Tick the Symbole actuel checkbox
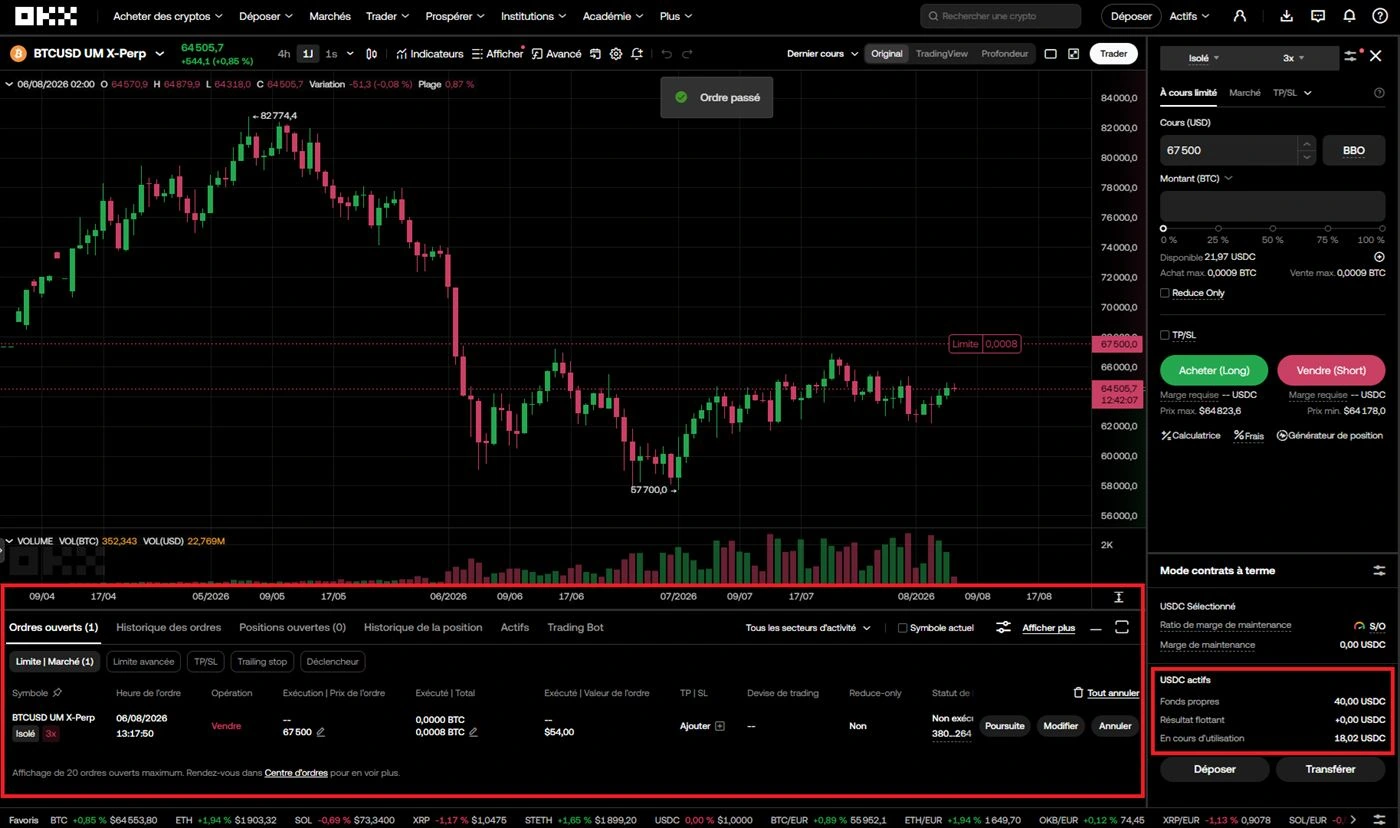The width and height of the screenshot is (1400, 828). pos(903,628)
